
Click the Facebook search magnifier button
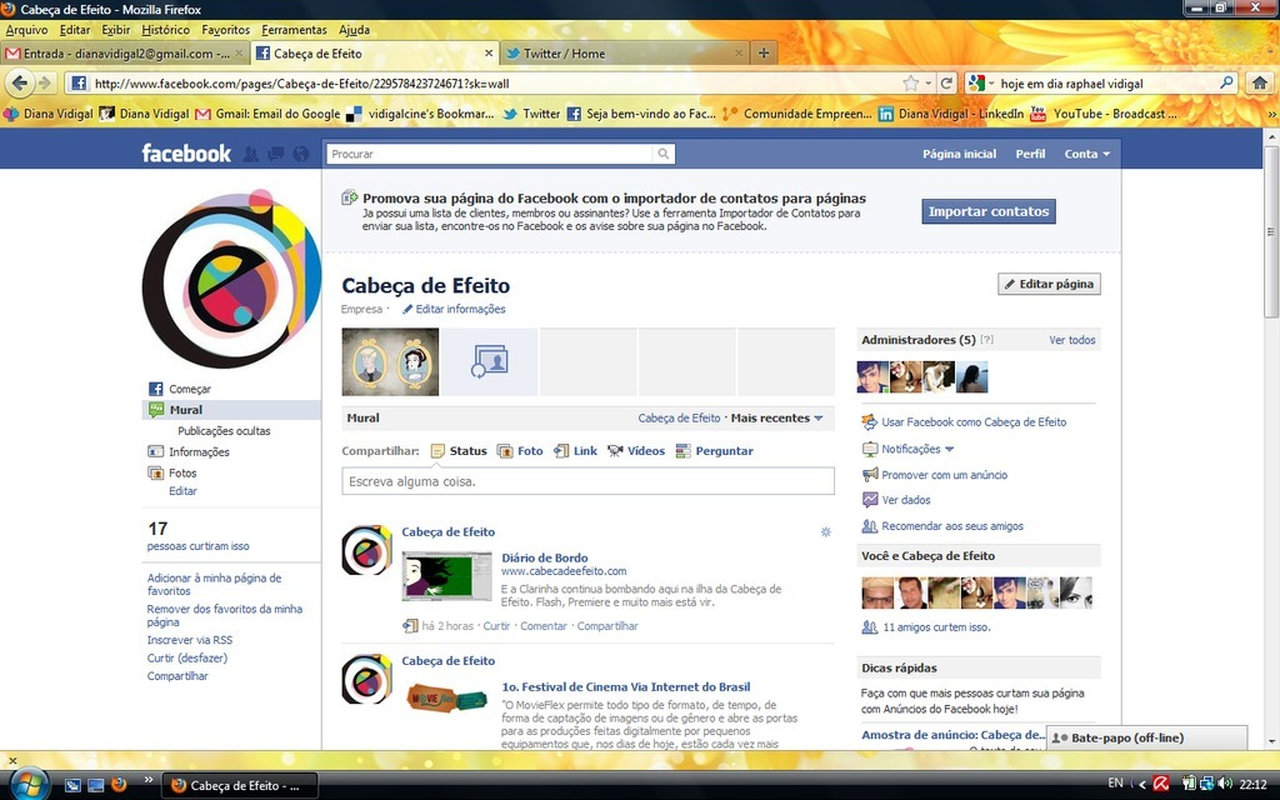click(663, 154)
